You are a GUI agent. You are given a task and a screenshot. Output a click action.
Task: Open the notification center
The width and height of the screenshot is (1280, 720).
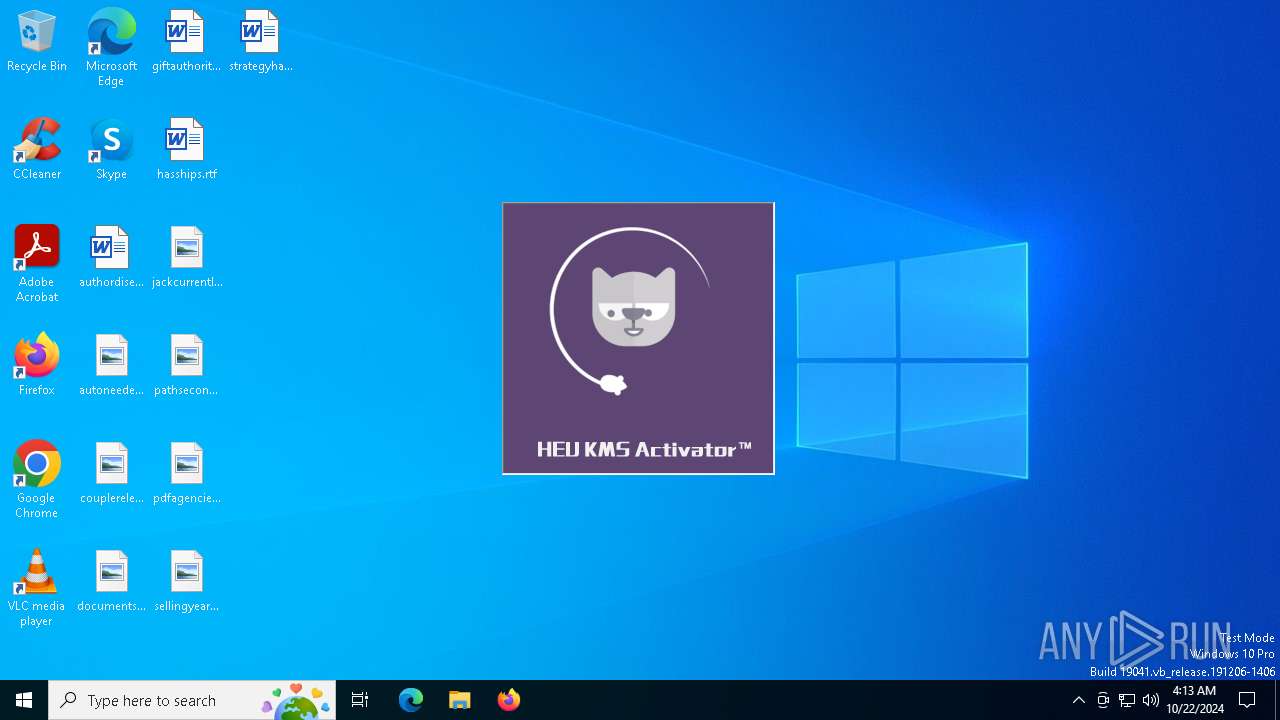click(1248, 700)
